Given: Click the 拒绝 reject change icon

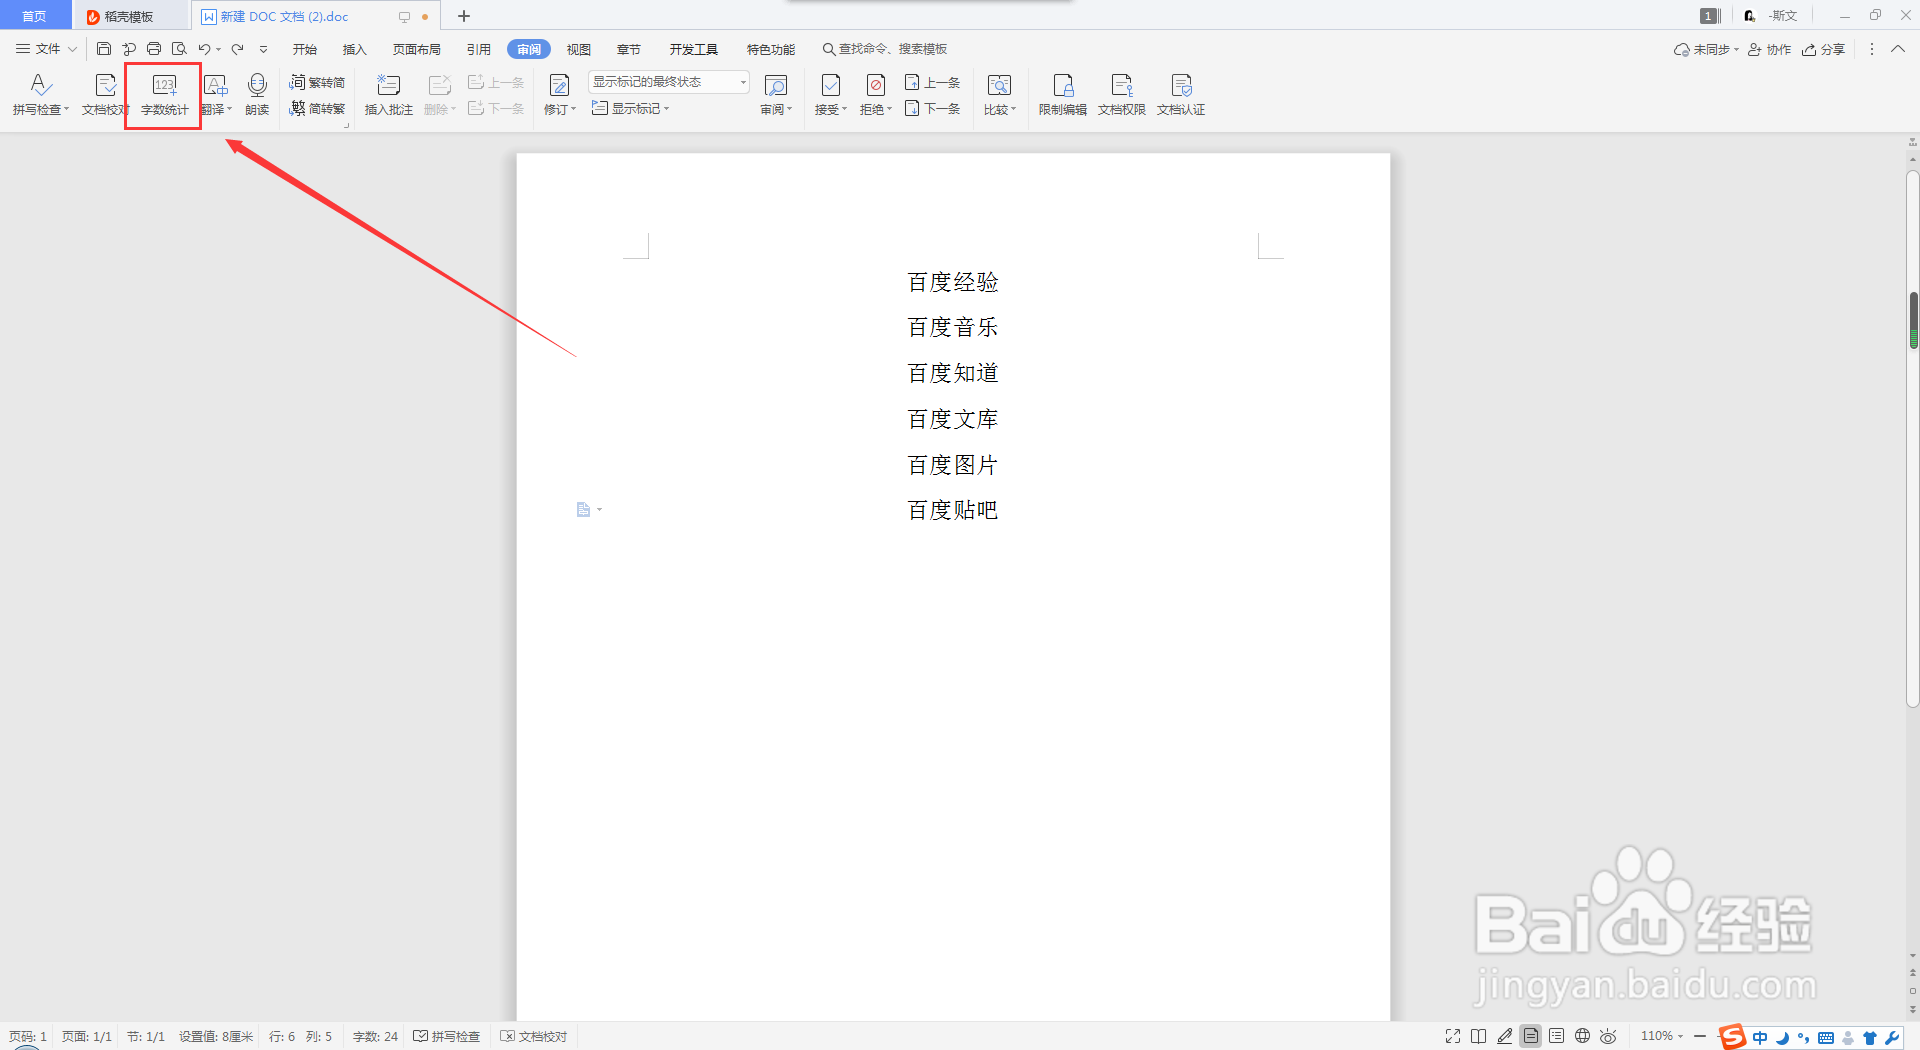Looking at the screenshot, I should click(875, 86).
